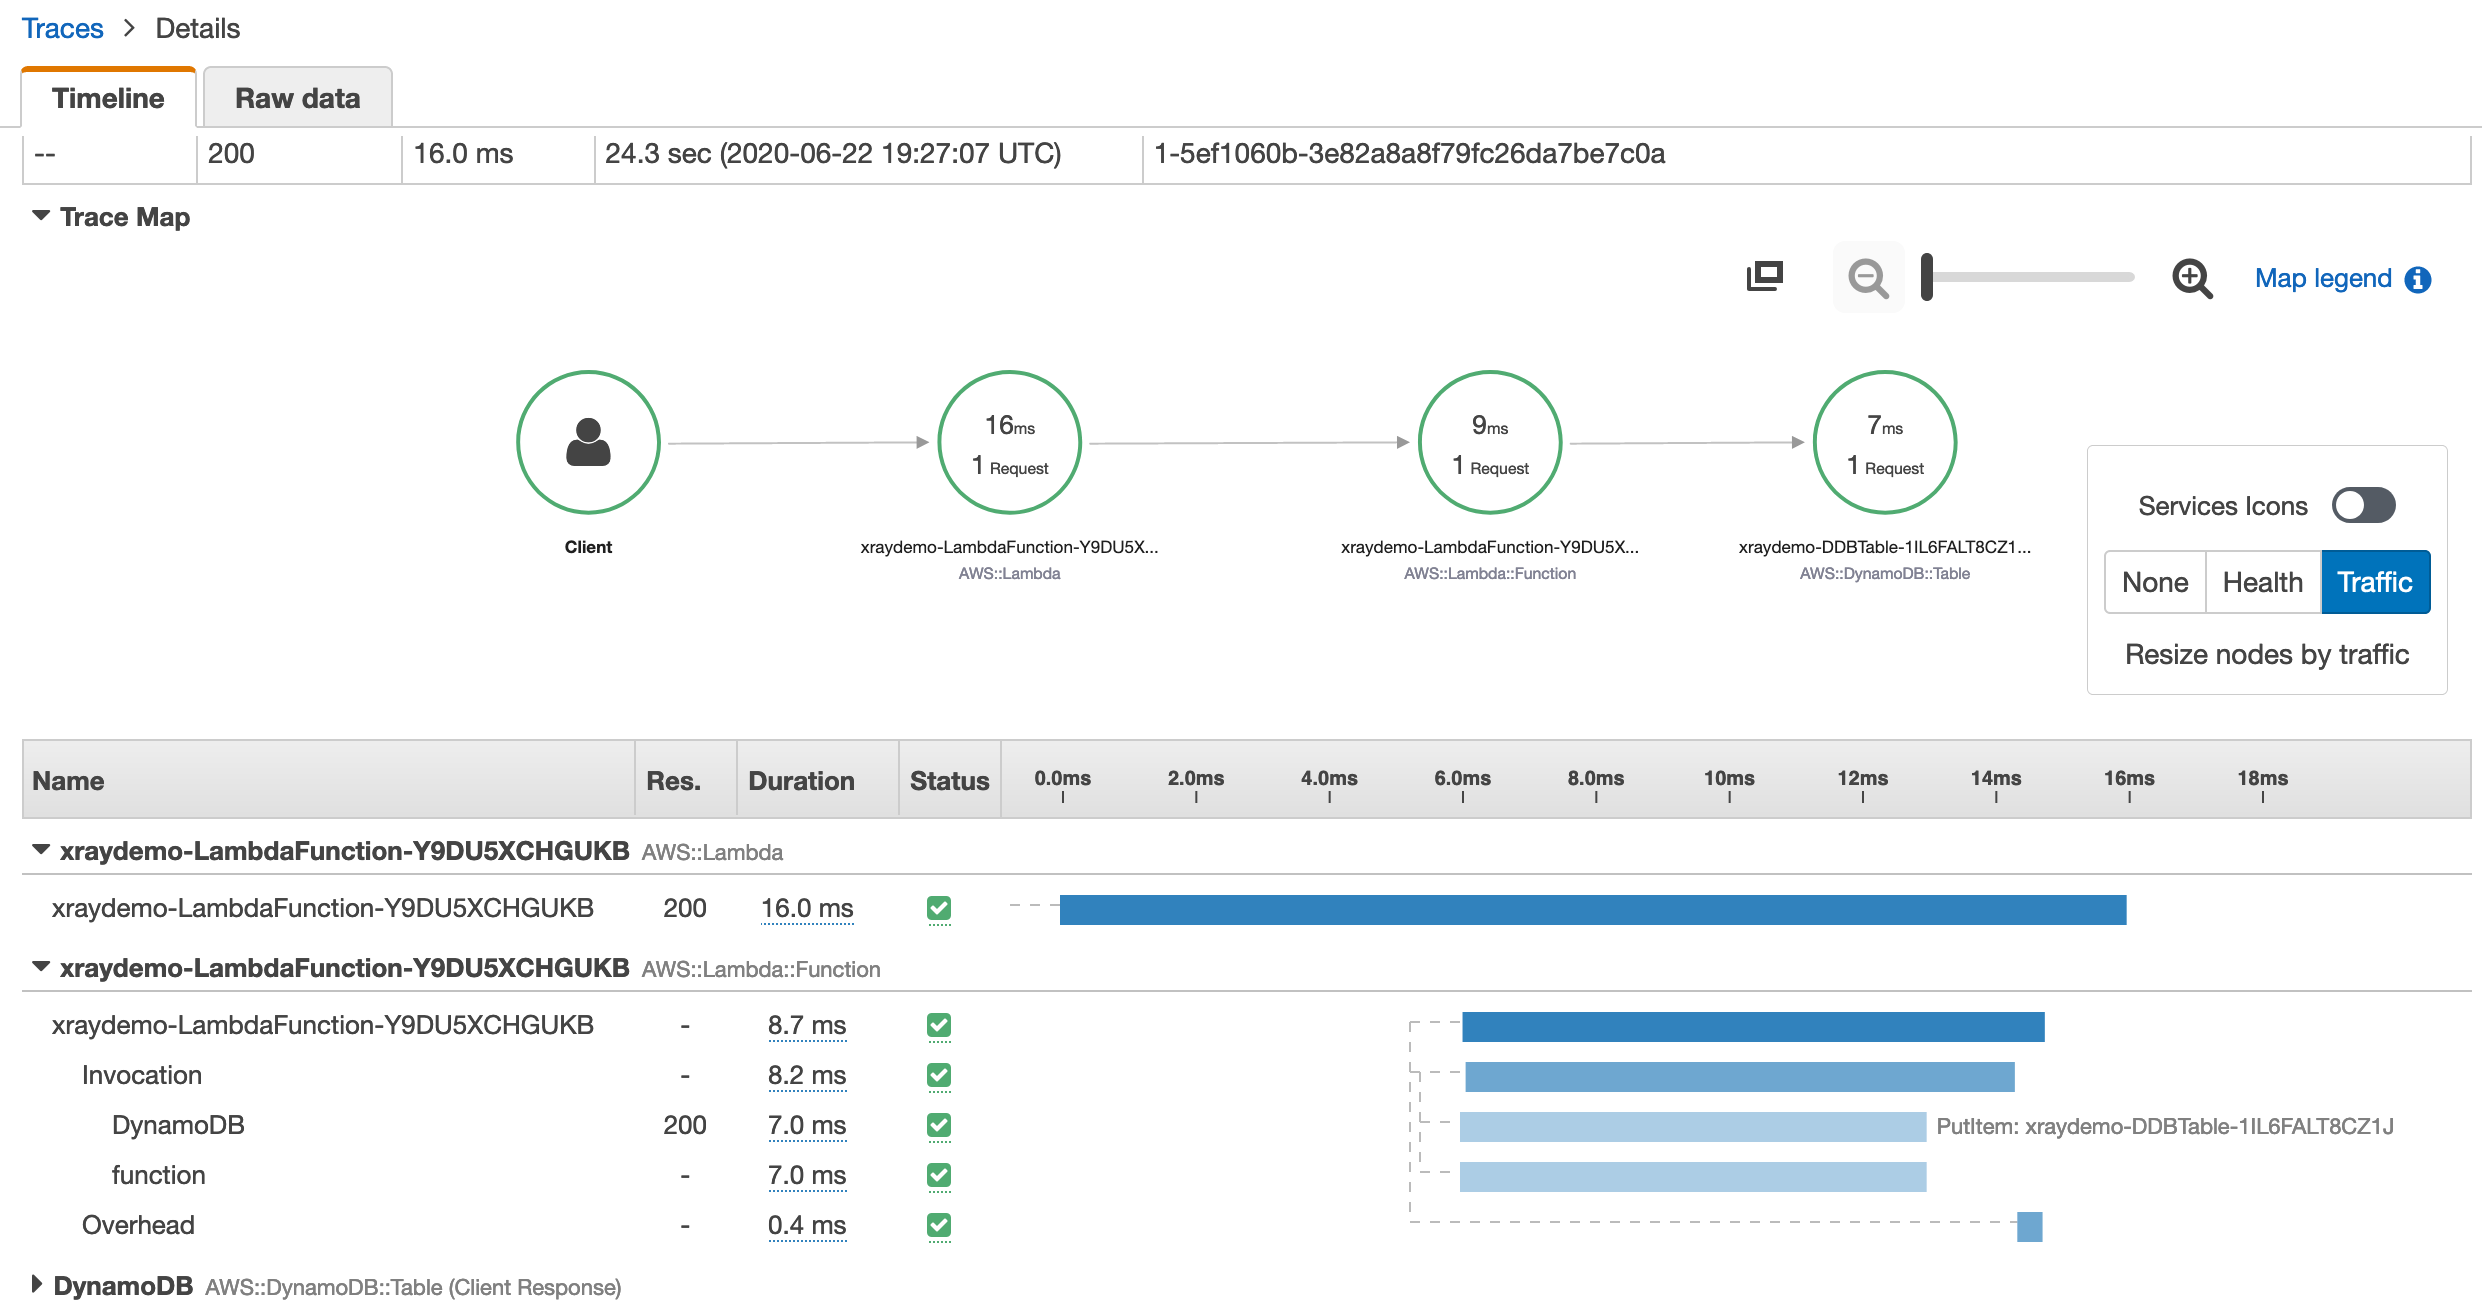The height and width of the screenshot is (1302, 2482).
Task: Collapse the Trace Map section
Action: point(41,216)
